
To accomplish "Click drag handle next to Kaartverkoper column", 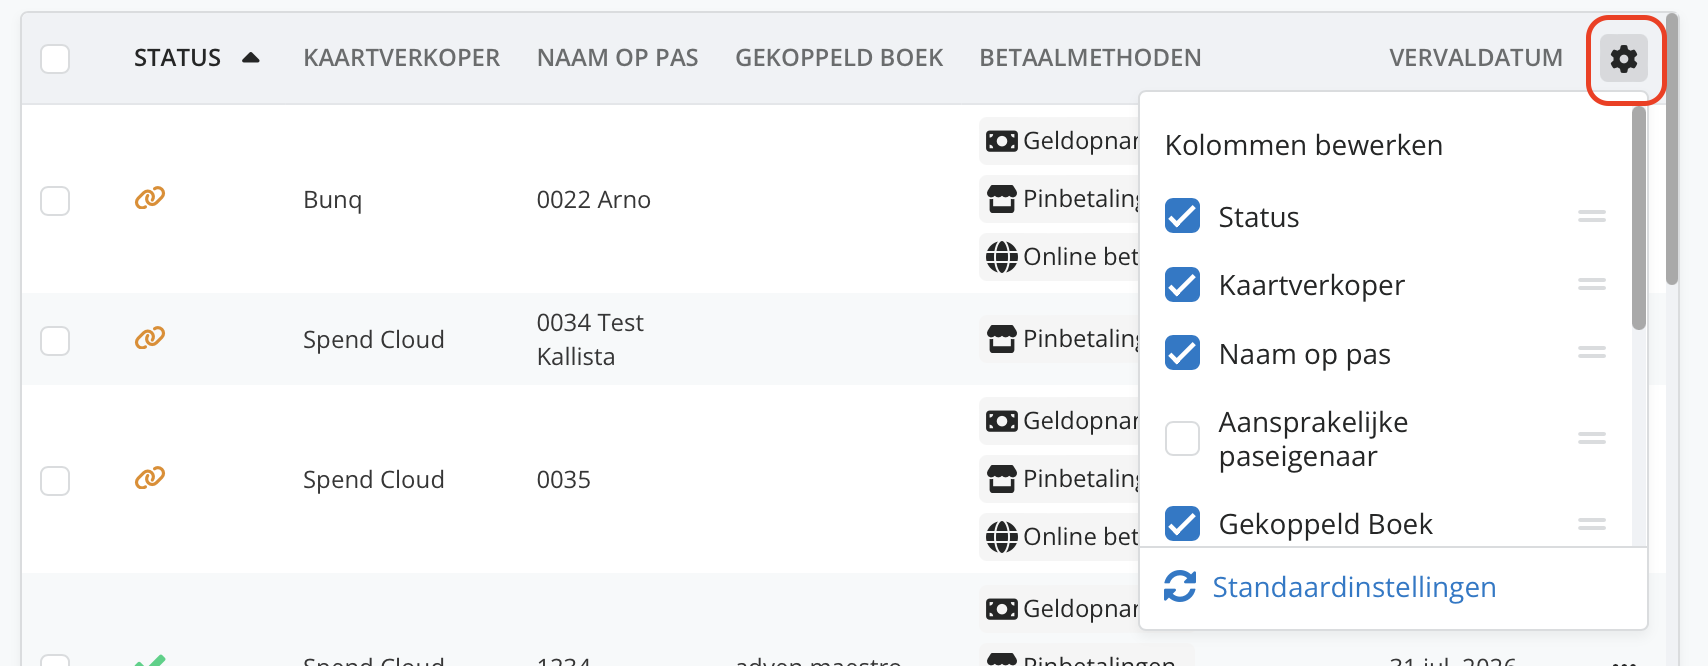I will [x=1591, y=285].
